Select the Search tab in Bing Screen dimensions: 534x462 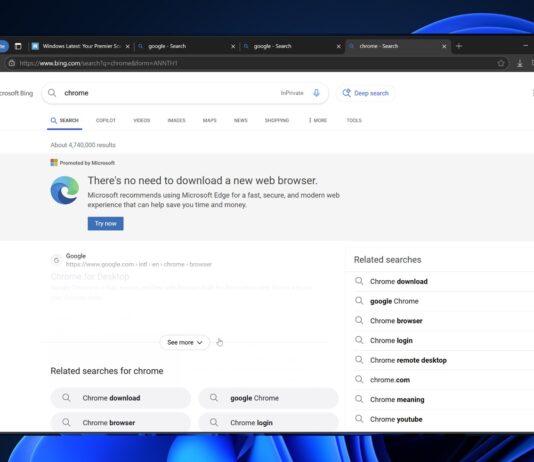click(x=65, y=121)
